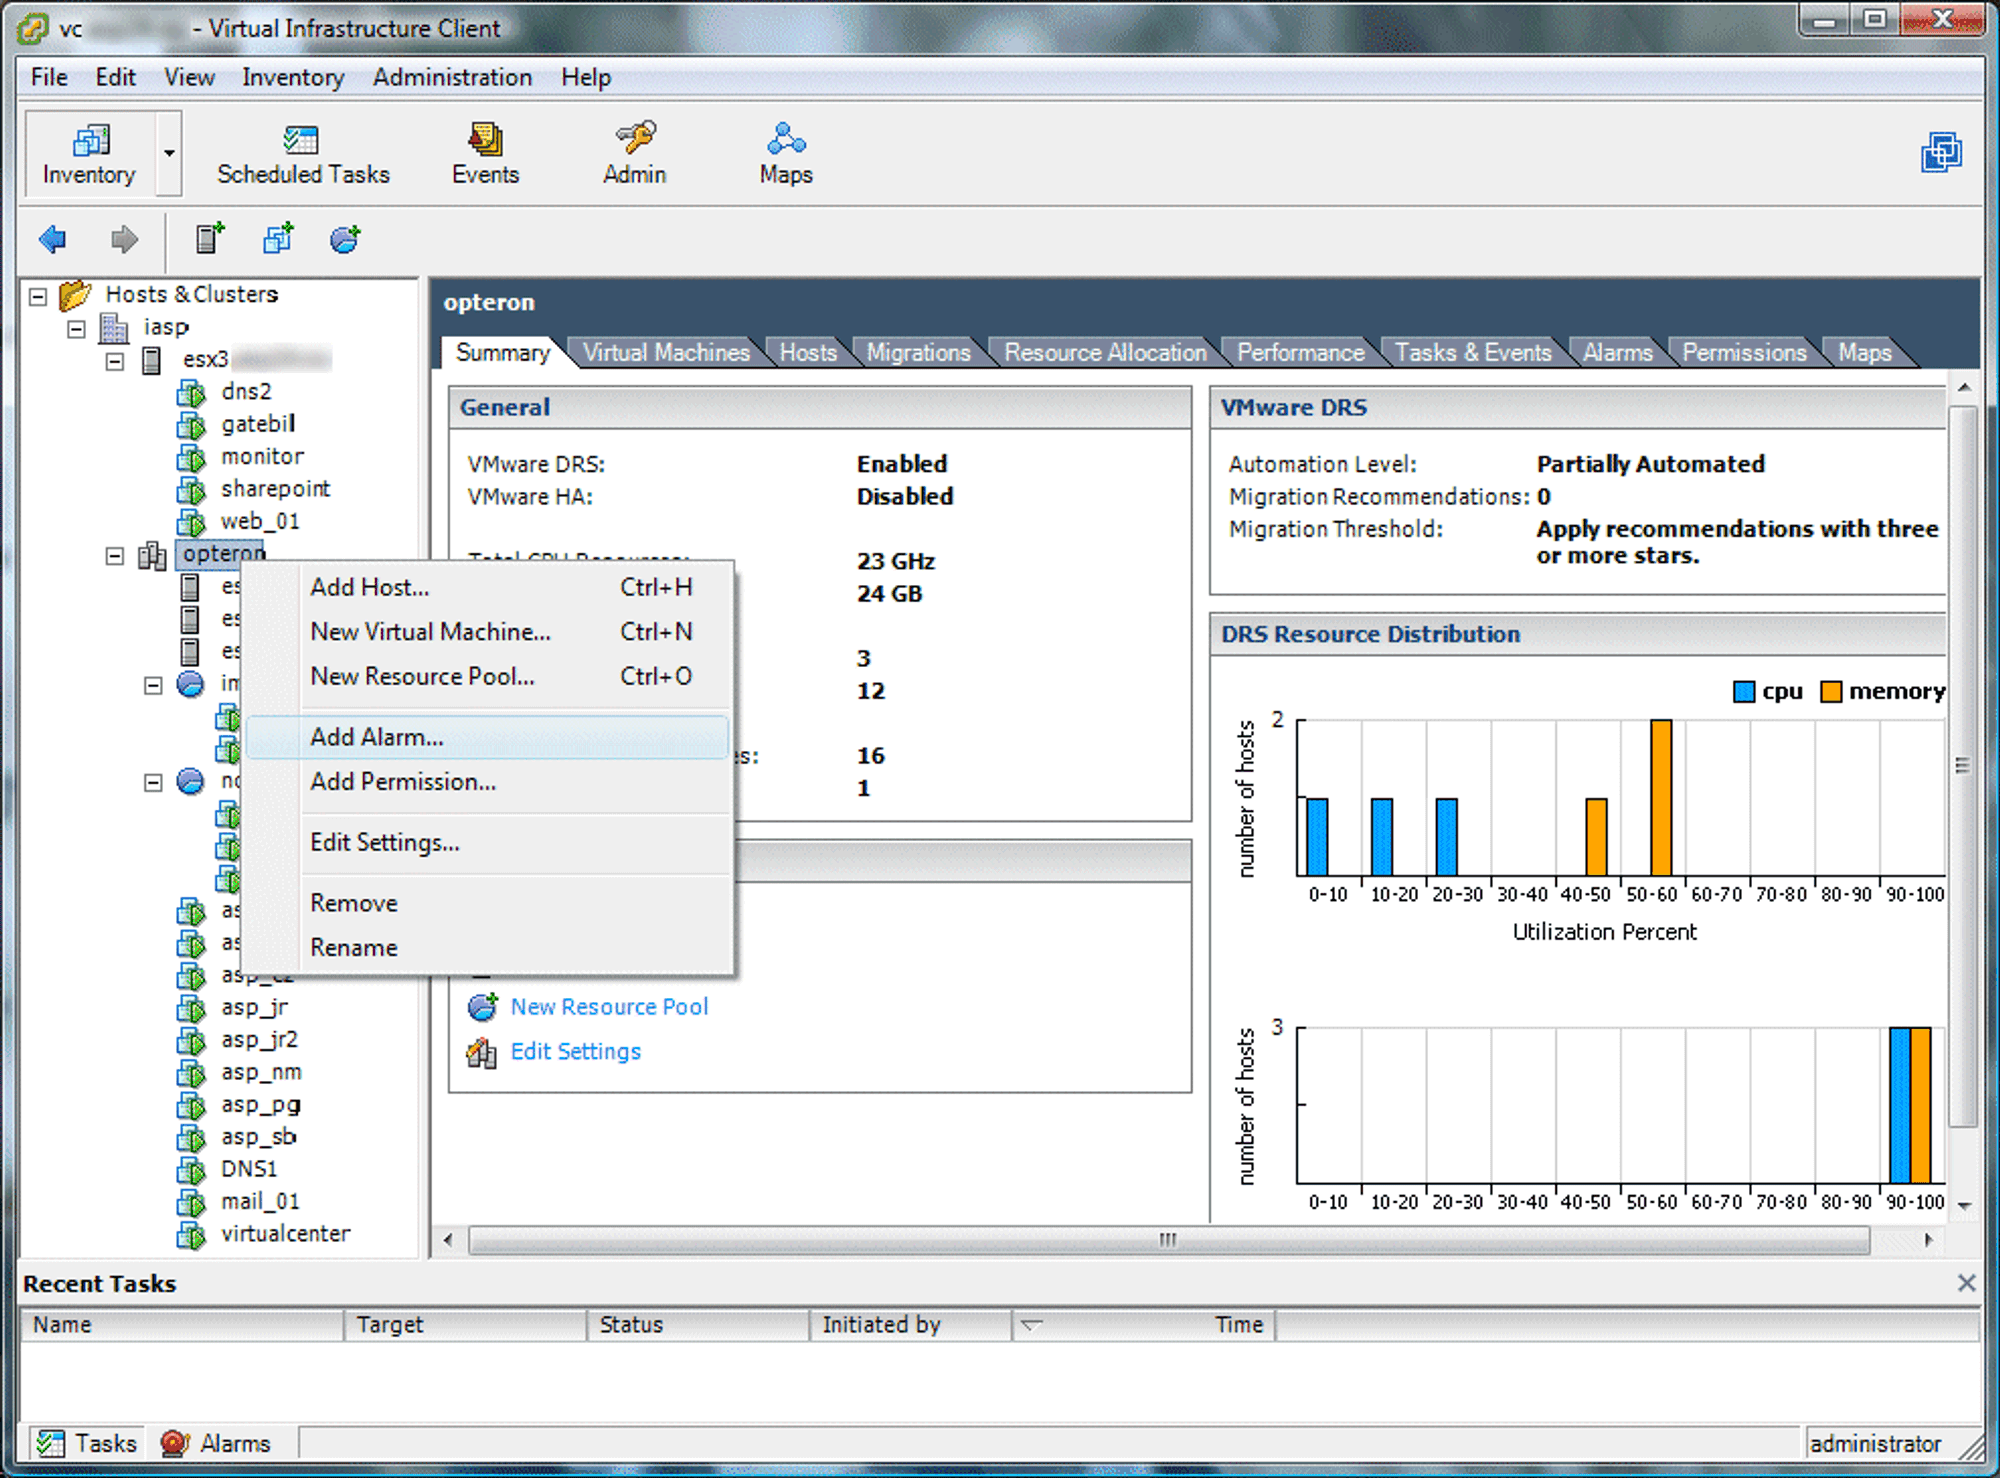Image resolution: width=2000 pixels, height=1478 pixels.
Task: Open the File menu
Action: 49,77
